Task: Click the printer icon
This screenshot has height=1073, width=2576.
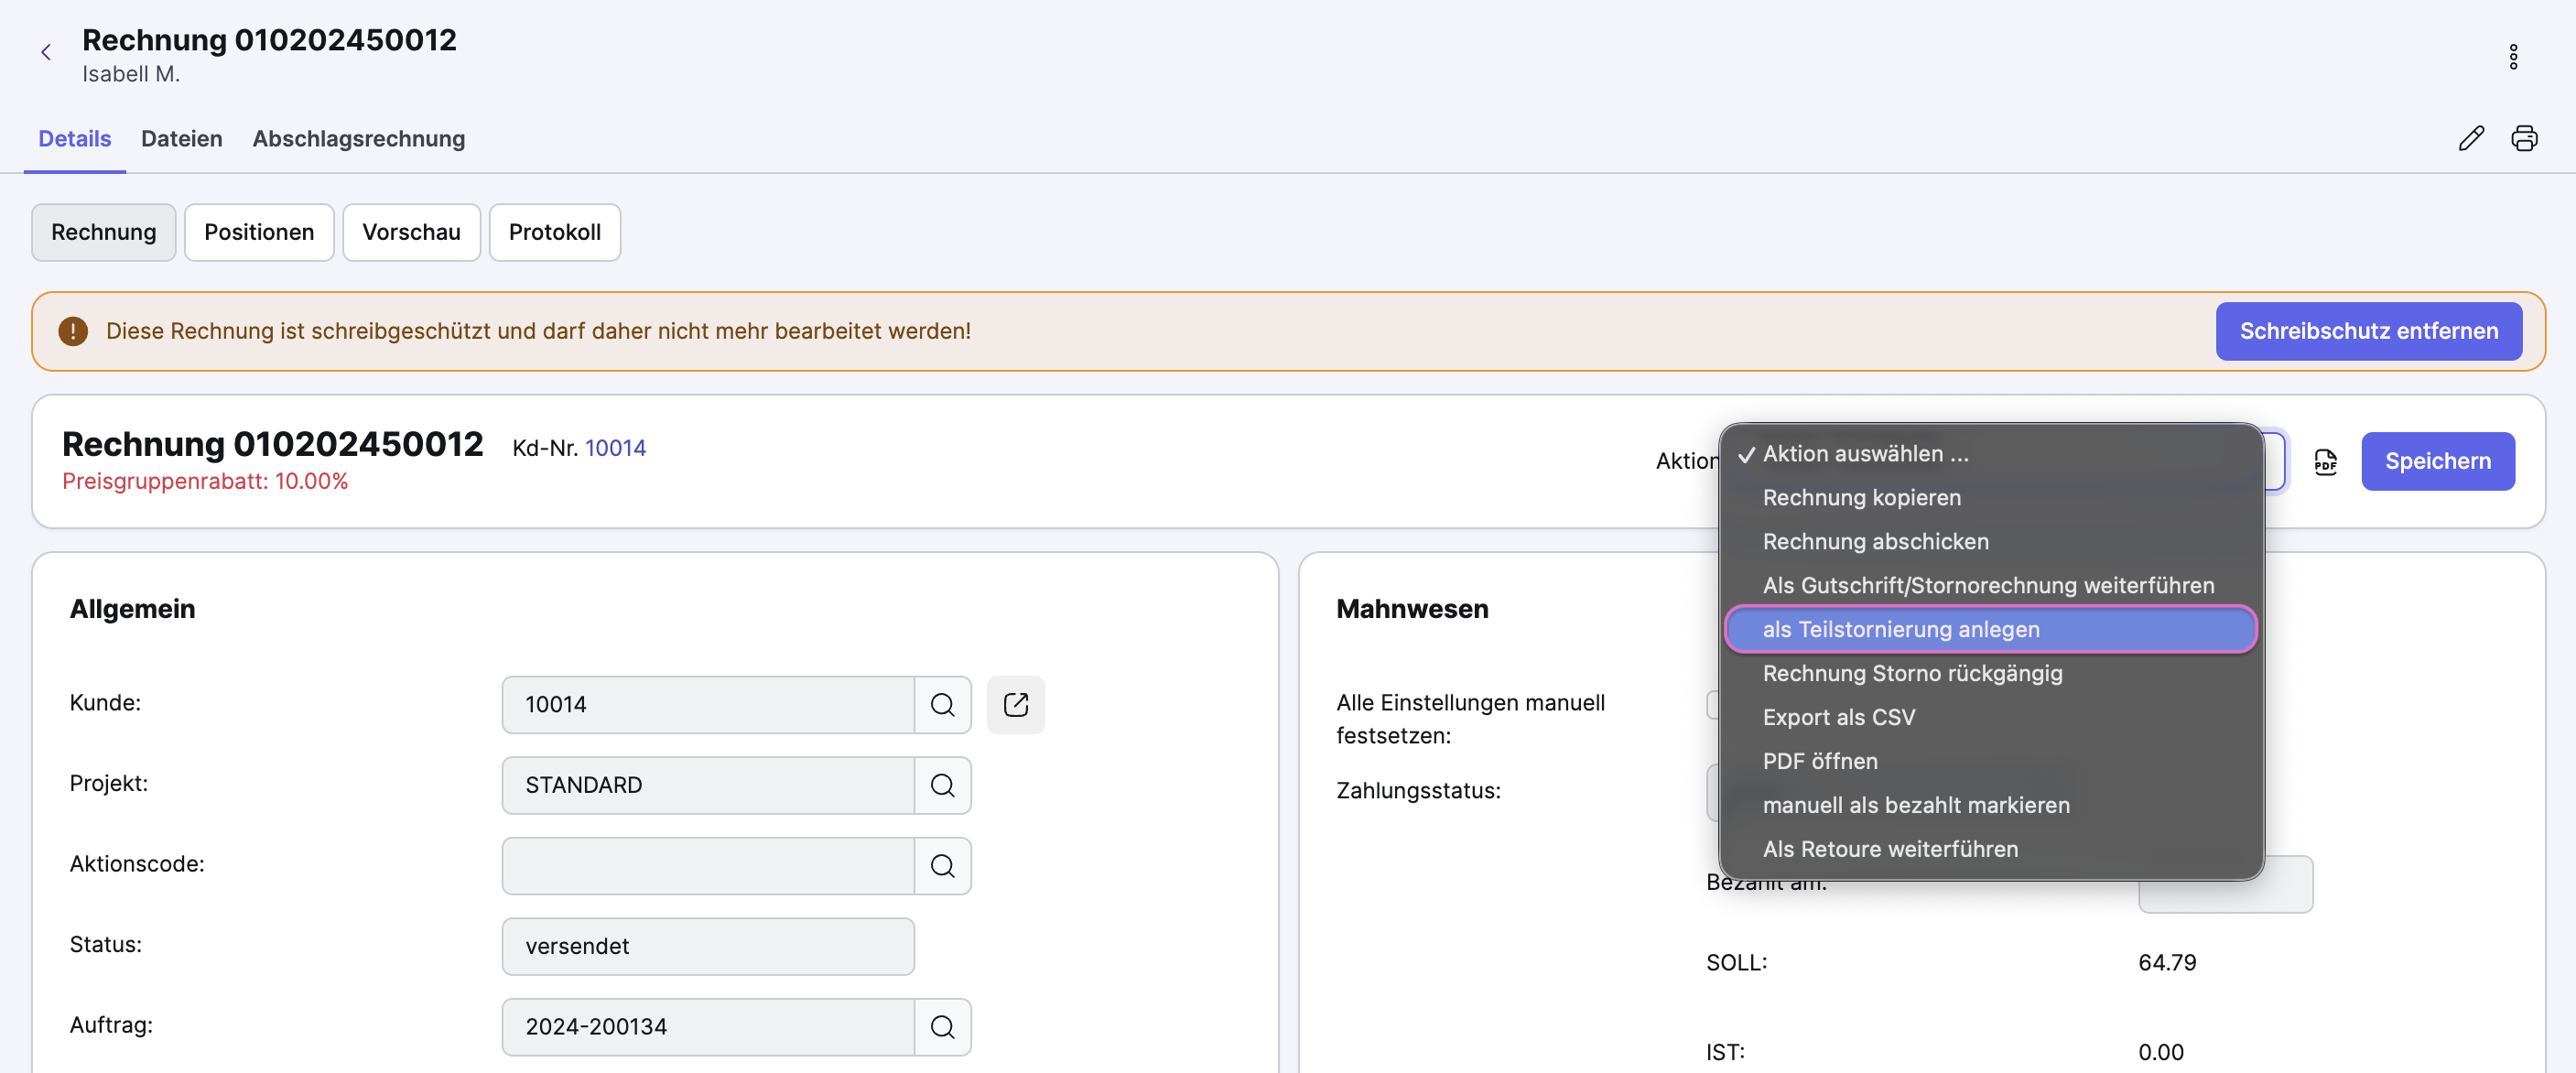Action: click(x=2523, y=138)
